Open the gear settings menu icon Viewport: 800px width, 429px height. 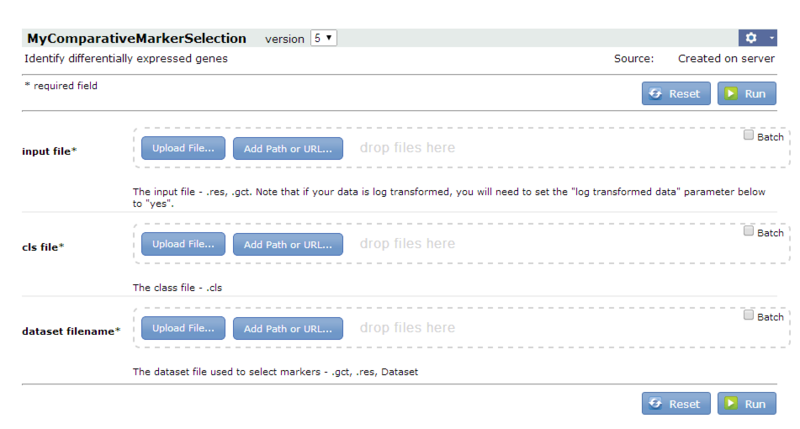[751, 38]
